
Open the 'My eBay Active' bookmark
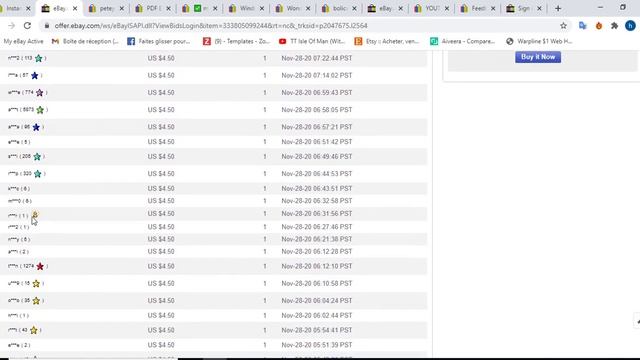23,41
